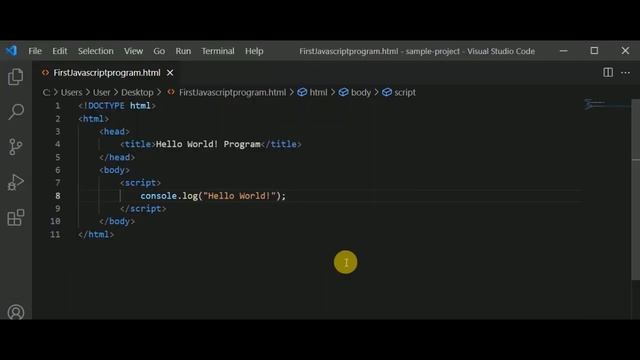
Task: Click the minimap code preview
Action: click(595, 104)
